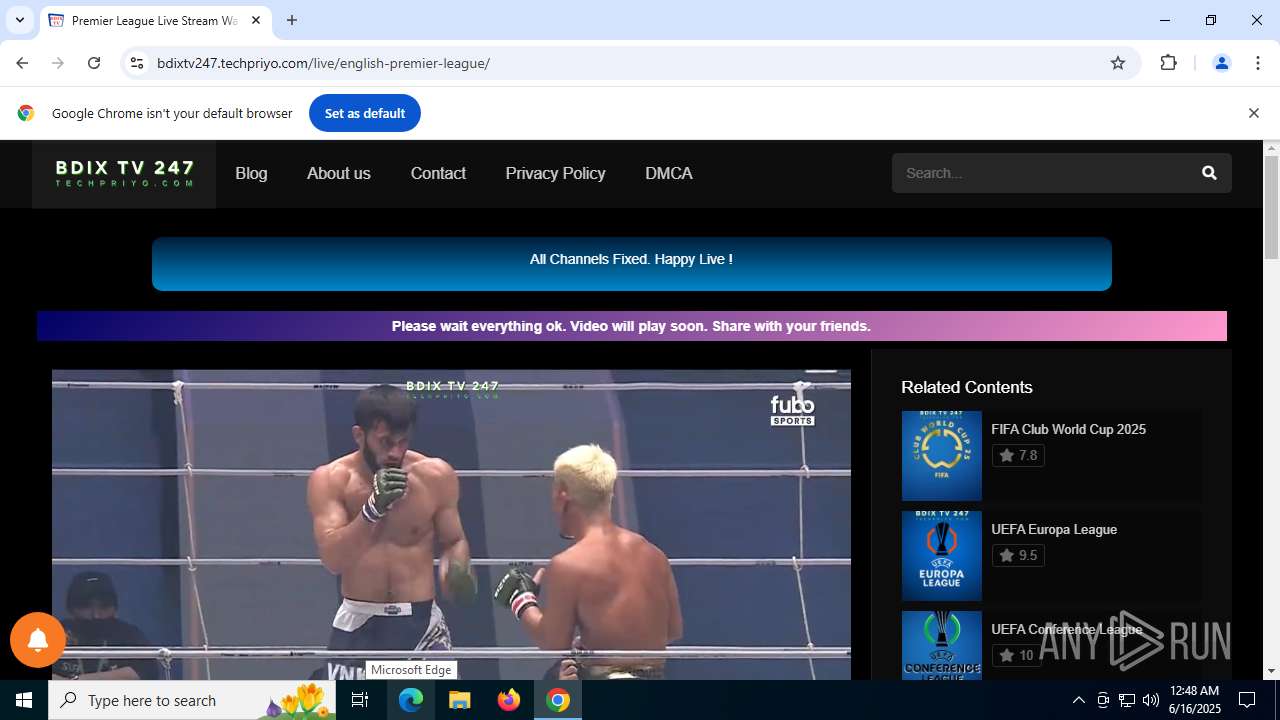Click the search magnifier icon

coord(1209,173)
